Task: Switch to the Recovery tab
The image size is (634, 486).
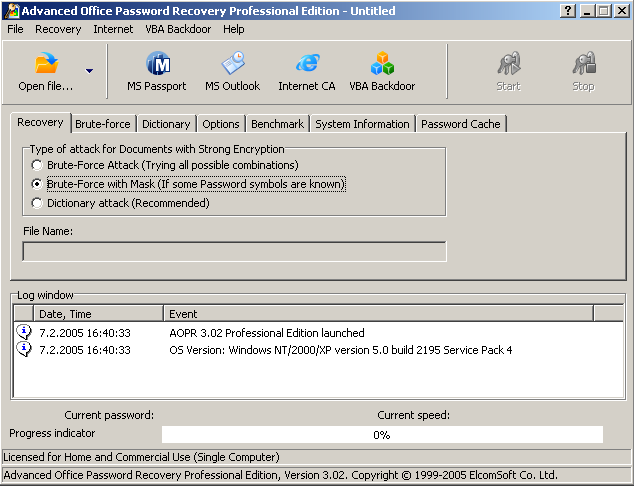Action: pyautogui.click(x=40, y=123)
